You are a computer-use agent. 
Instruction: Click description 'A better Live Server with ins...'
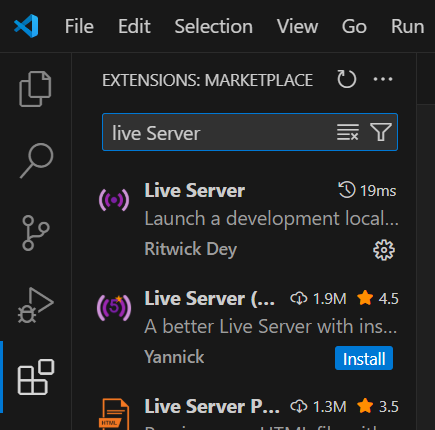tap(271, 327)
